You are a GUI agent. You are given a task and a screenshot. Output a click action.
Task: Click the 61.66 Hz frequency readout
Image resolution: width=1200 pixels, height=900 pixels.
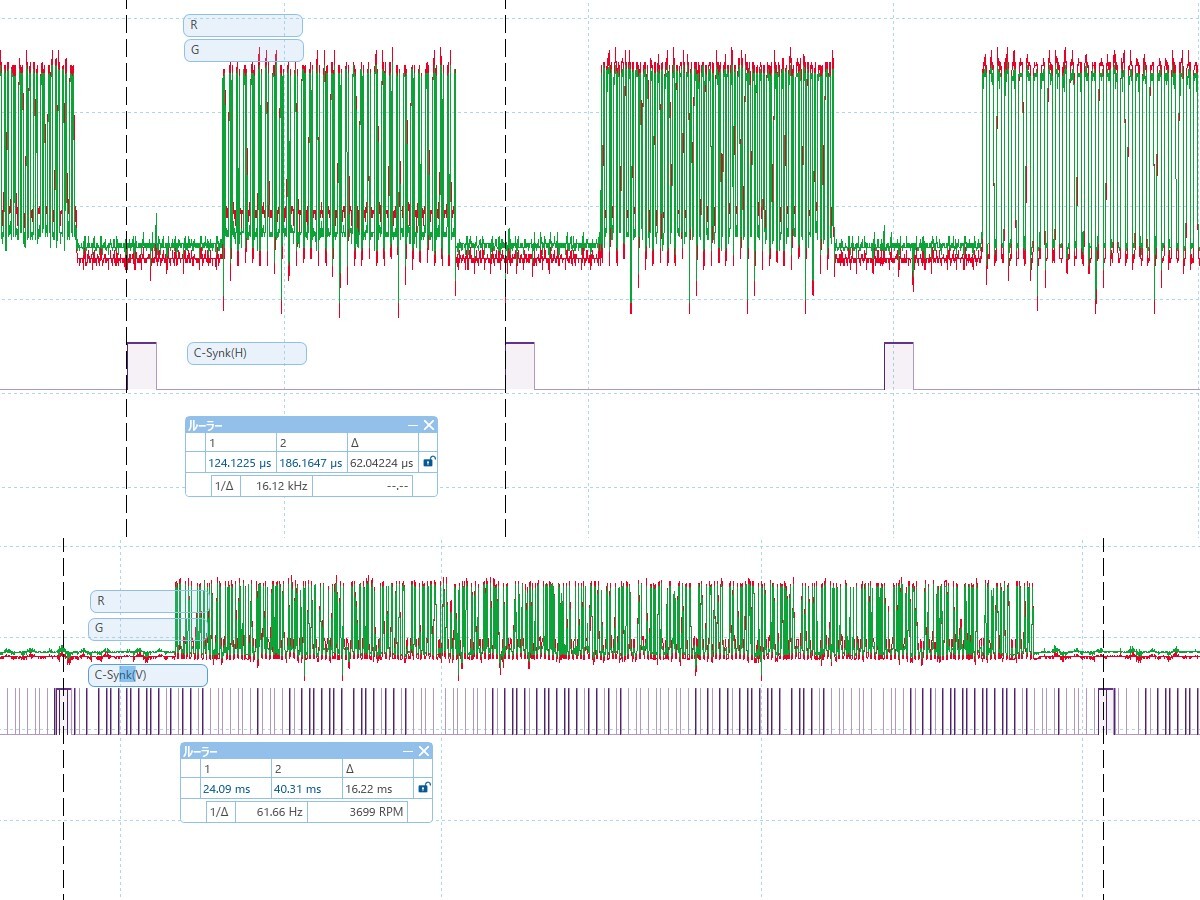[x=280, y=812]
